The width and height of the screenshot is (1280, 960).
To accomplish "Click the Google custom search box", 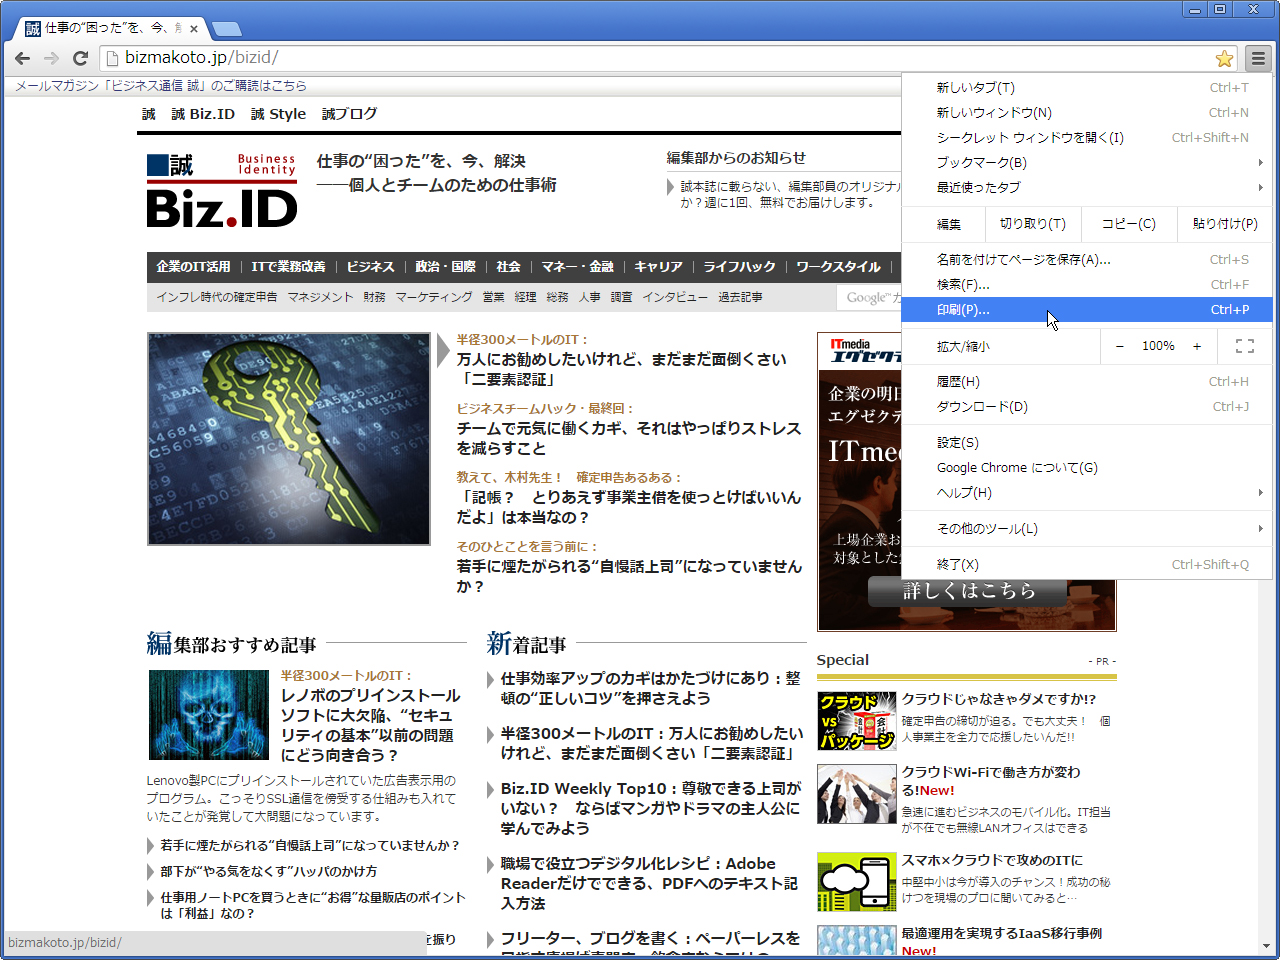I will (x=869, y=298).
